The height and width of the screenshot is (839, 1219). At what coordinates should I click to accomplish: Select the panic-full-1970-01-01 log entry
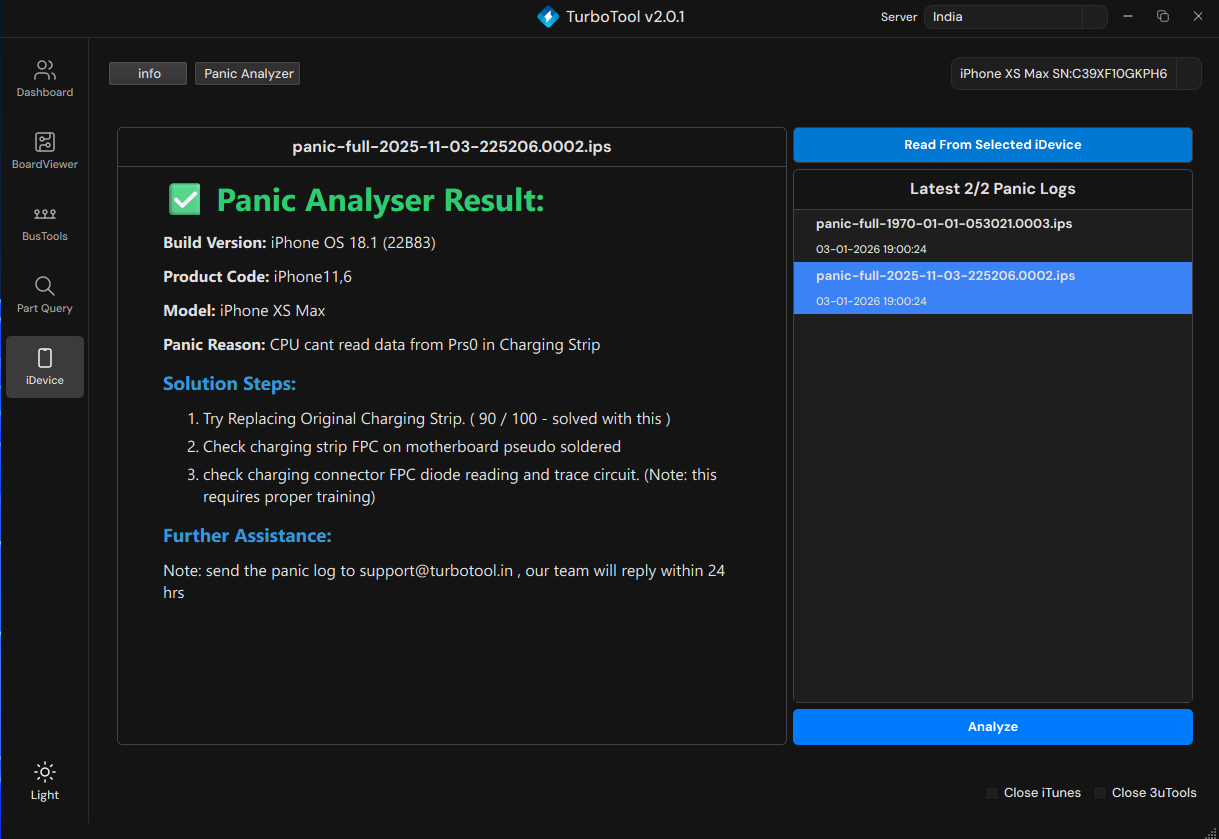coord(992,235)
